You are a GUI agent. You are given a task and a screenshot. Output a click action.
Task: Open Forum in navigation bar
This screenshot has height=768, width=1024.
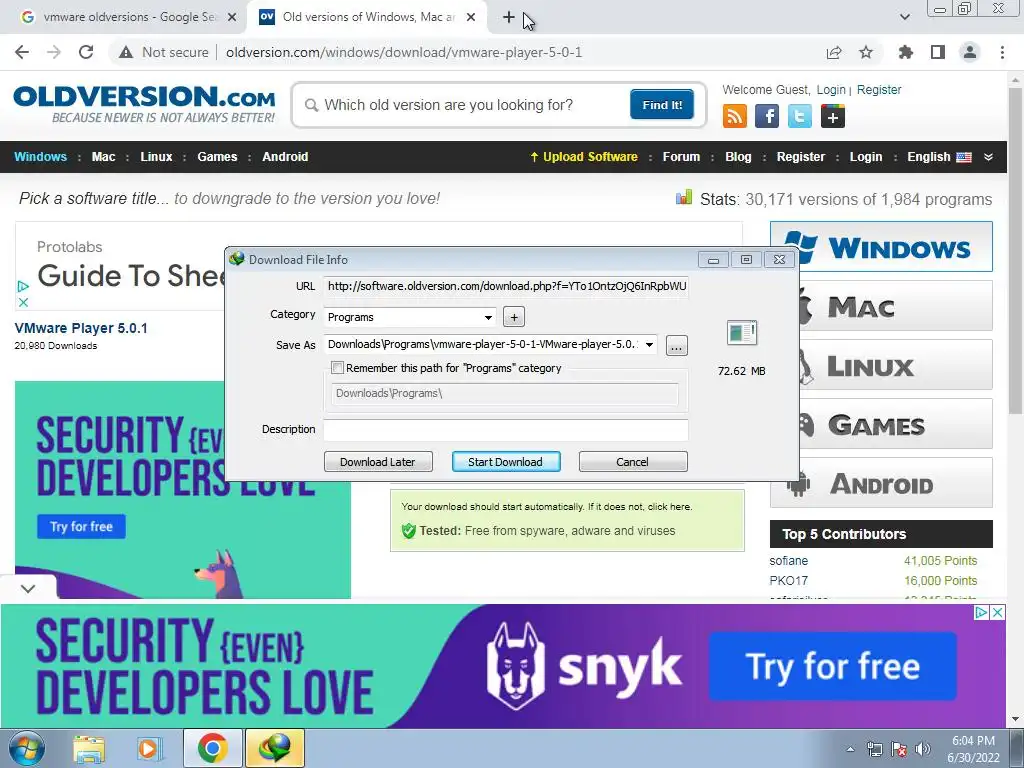[681, 157]
